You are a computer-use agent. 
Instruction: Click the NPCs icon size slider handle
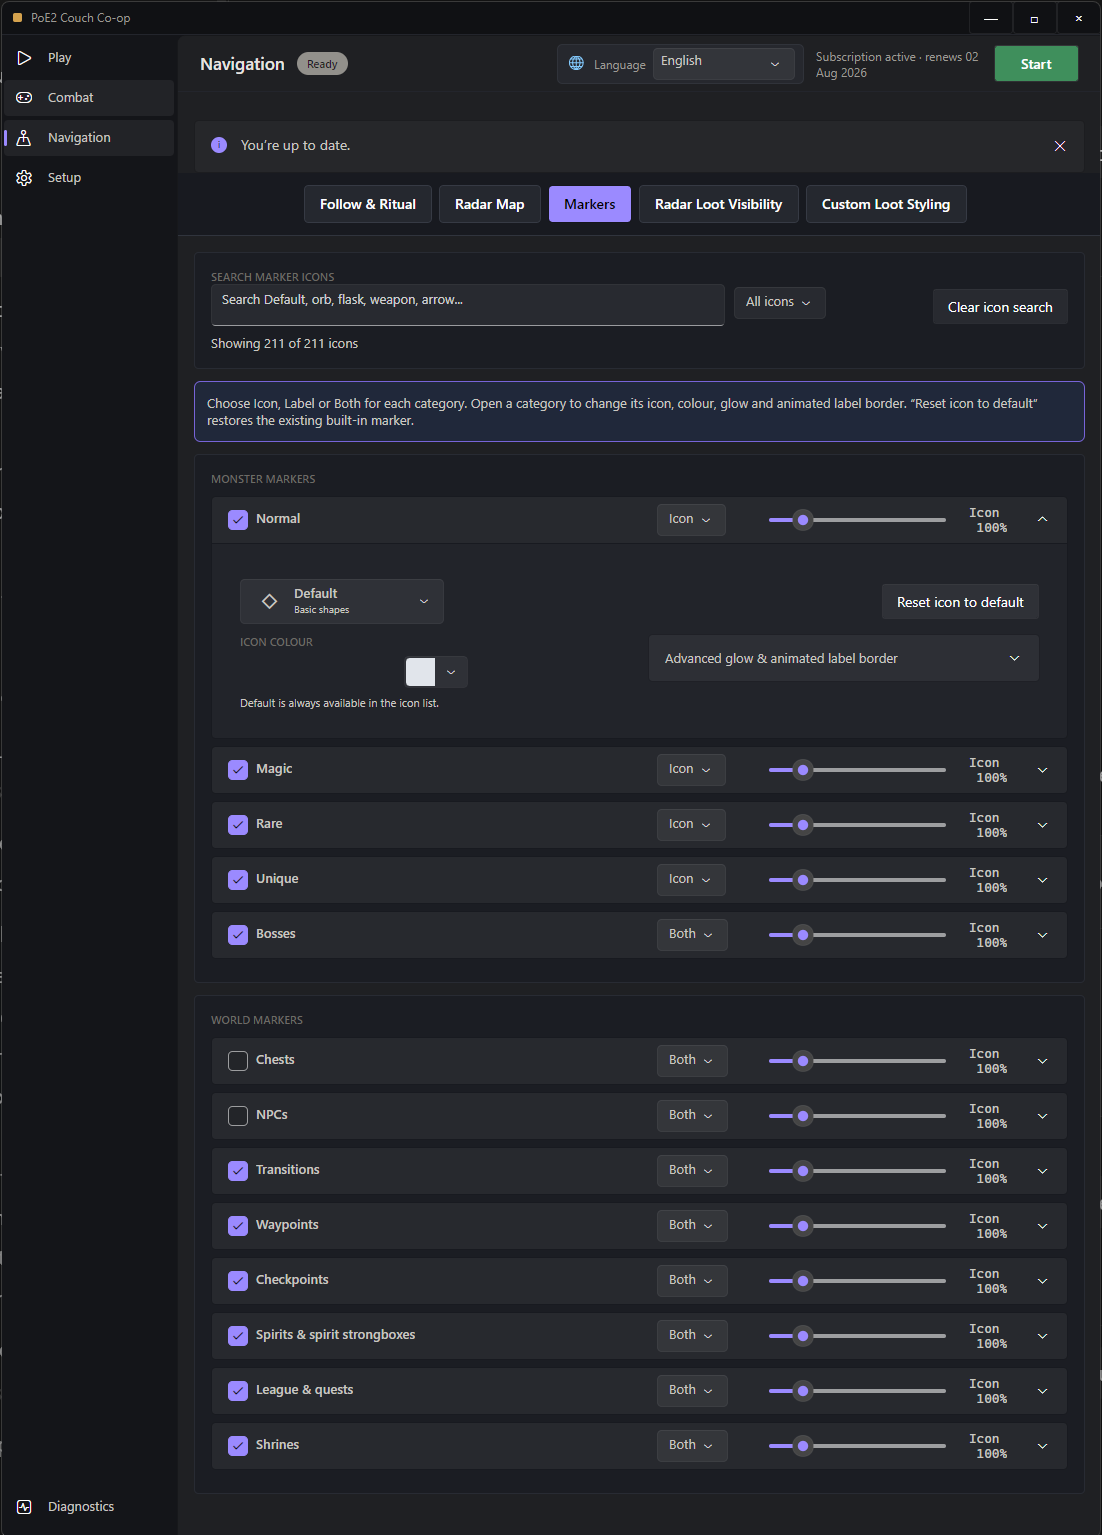point(803,1116)
